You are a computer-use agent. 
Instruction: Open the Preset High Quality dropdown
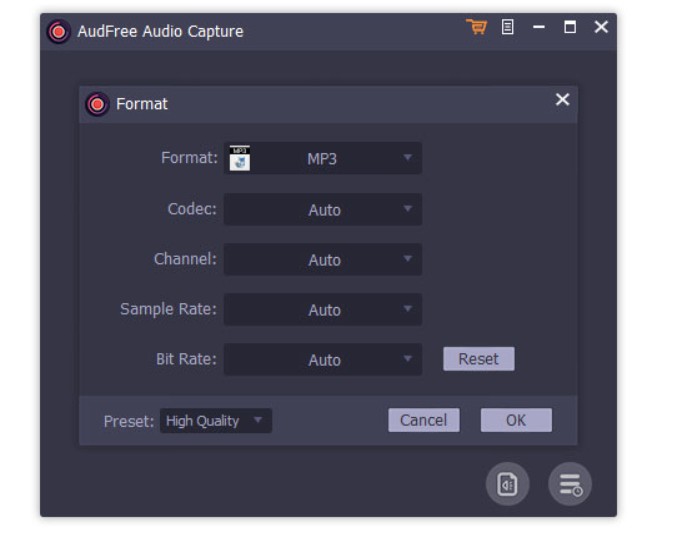tap(216, 421)
